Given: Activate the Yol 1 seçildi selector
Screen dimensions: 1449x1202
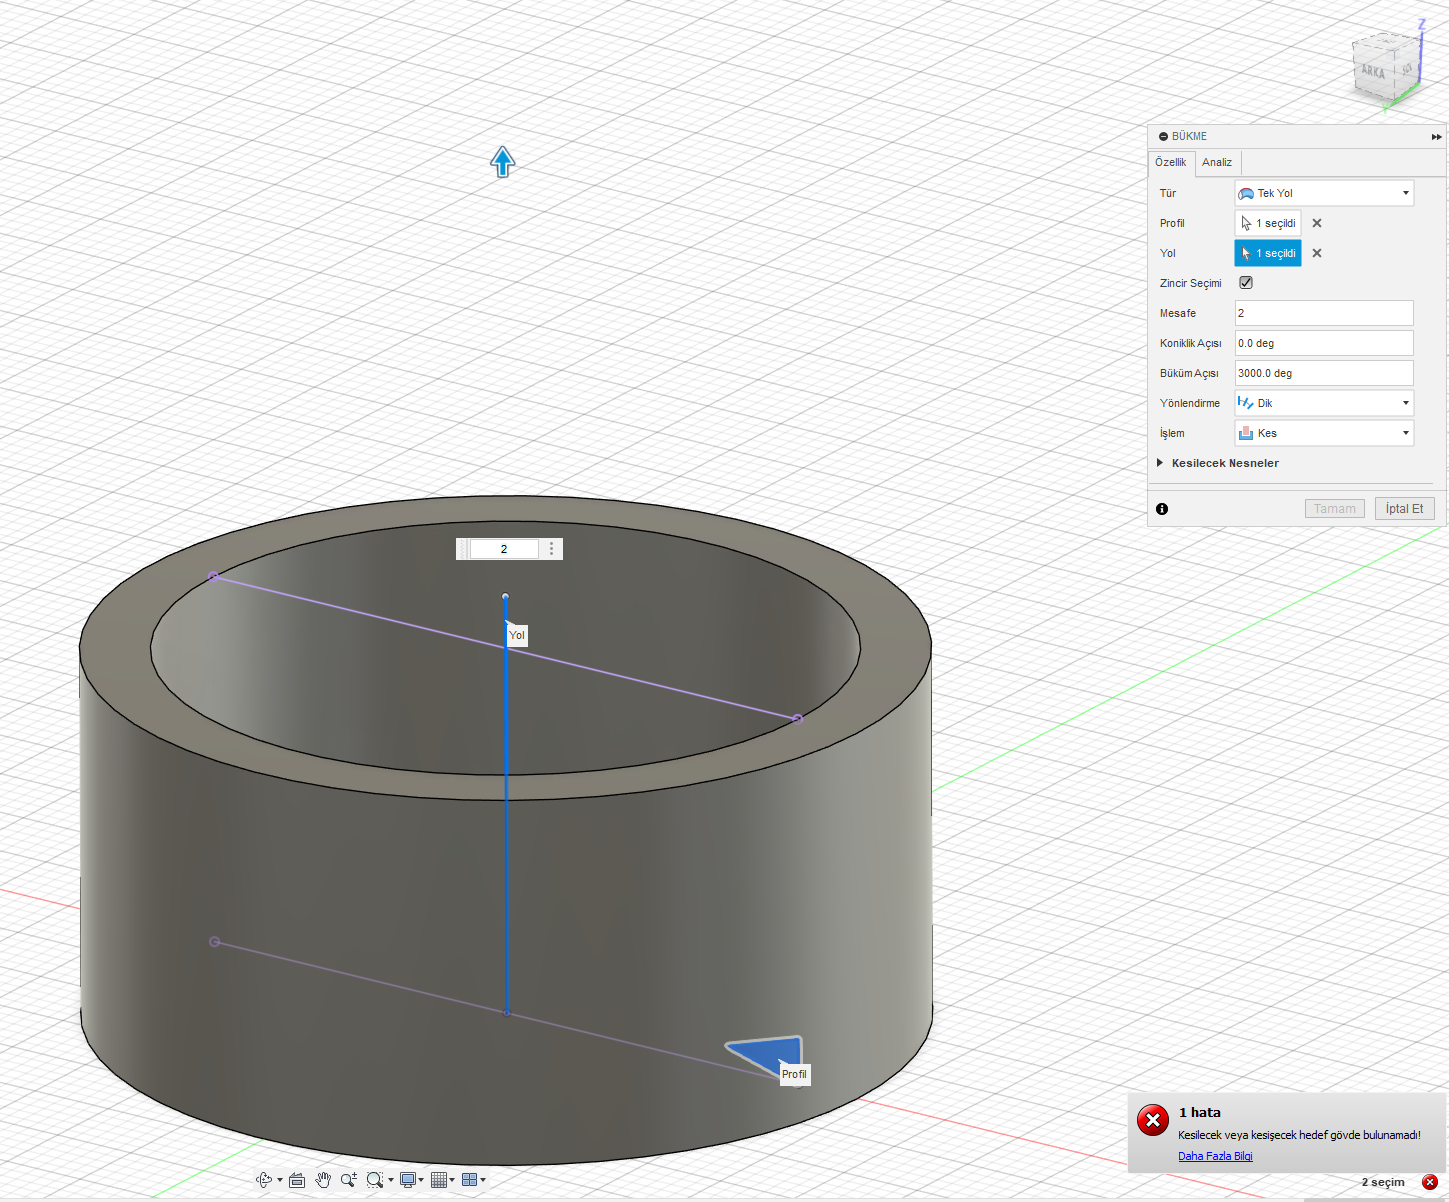Looking at the screenshot, I should pyautogui.click(x=1268, y=253).
